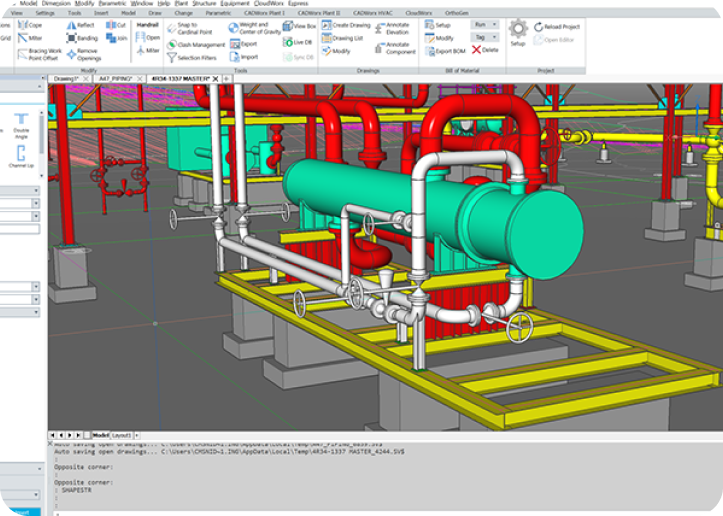
Task: Select the Double Angle shape
Action: tap(21, 122)
